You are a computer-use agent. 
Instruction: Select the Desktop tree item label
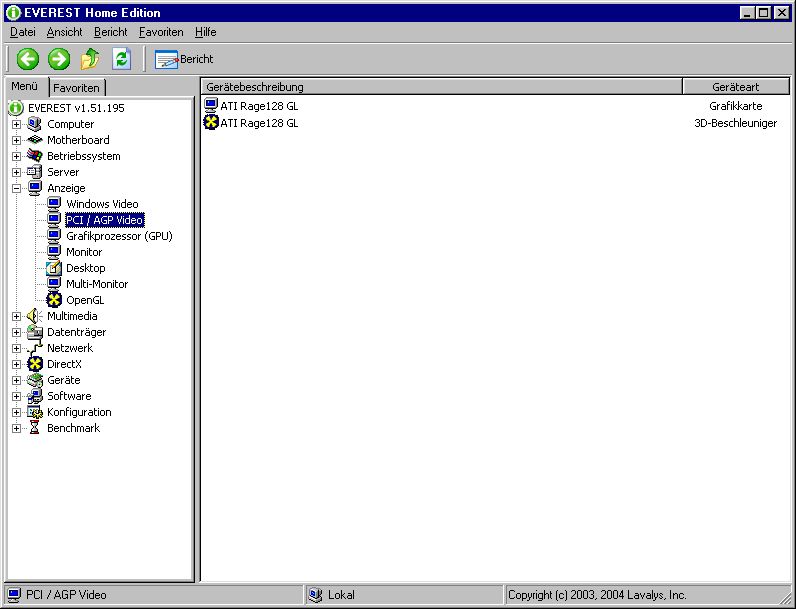[x=86, y=268]
